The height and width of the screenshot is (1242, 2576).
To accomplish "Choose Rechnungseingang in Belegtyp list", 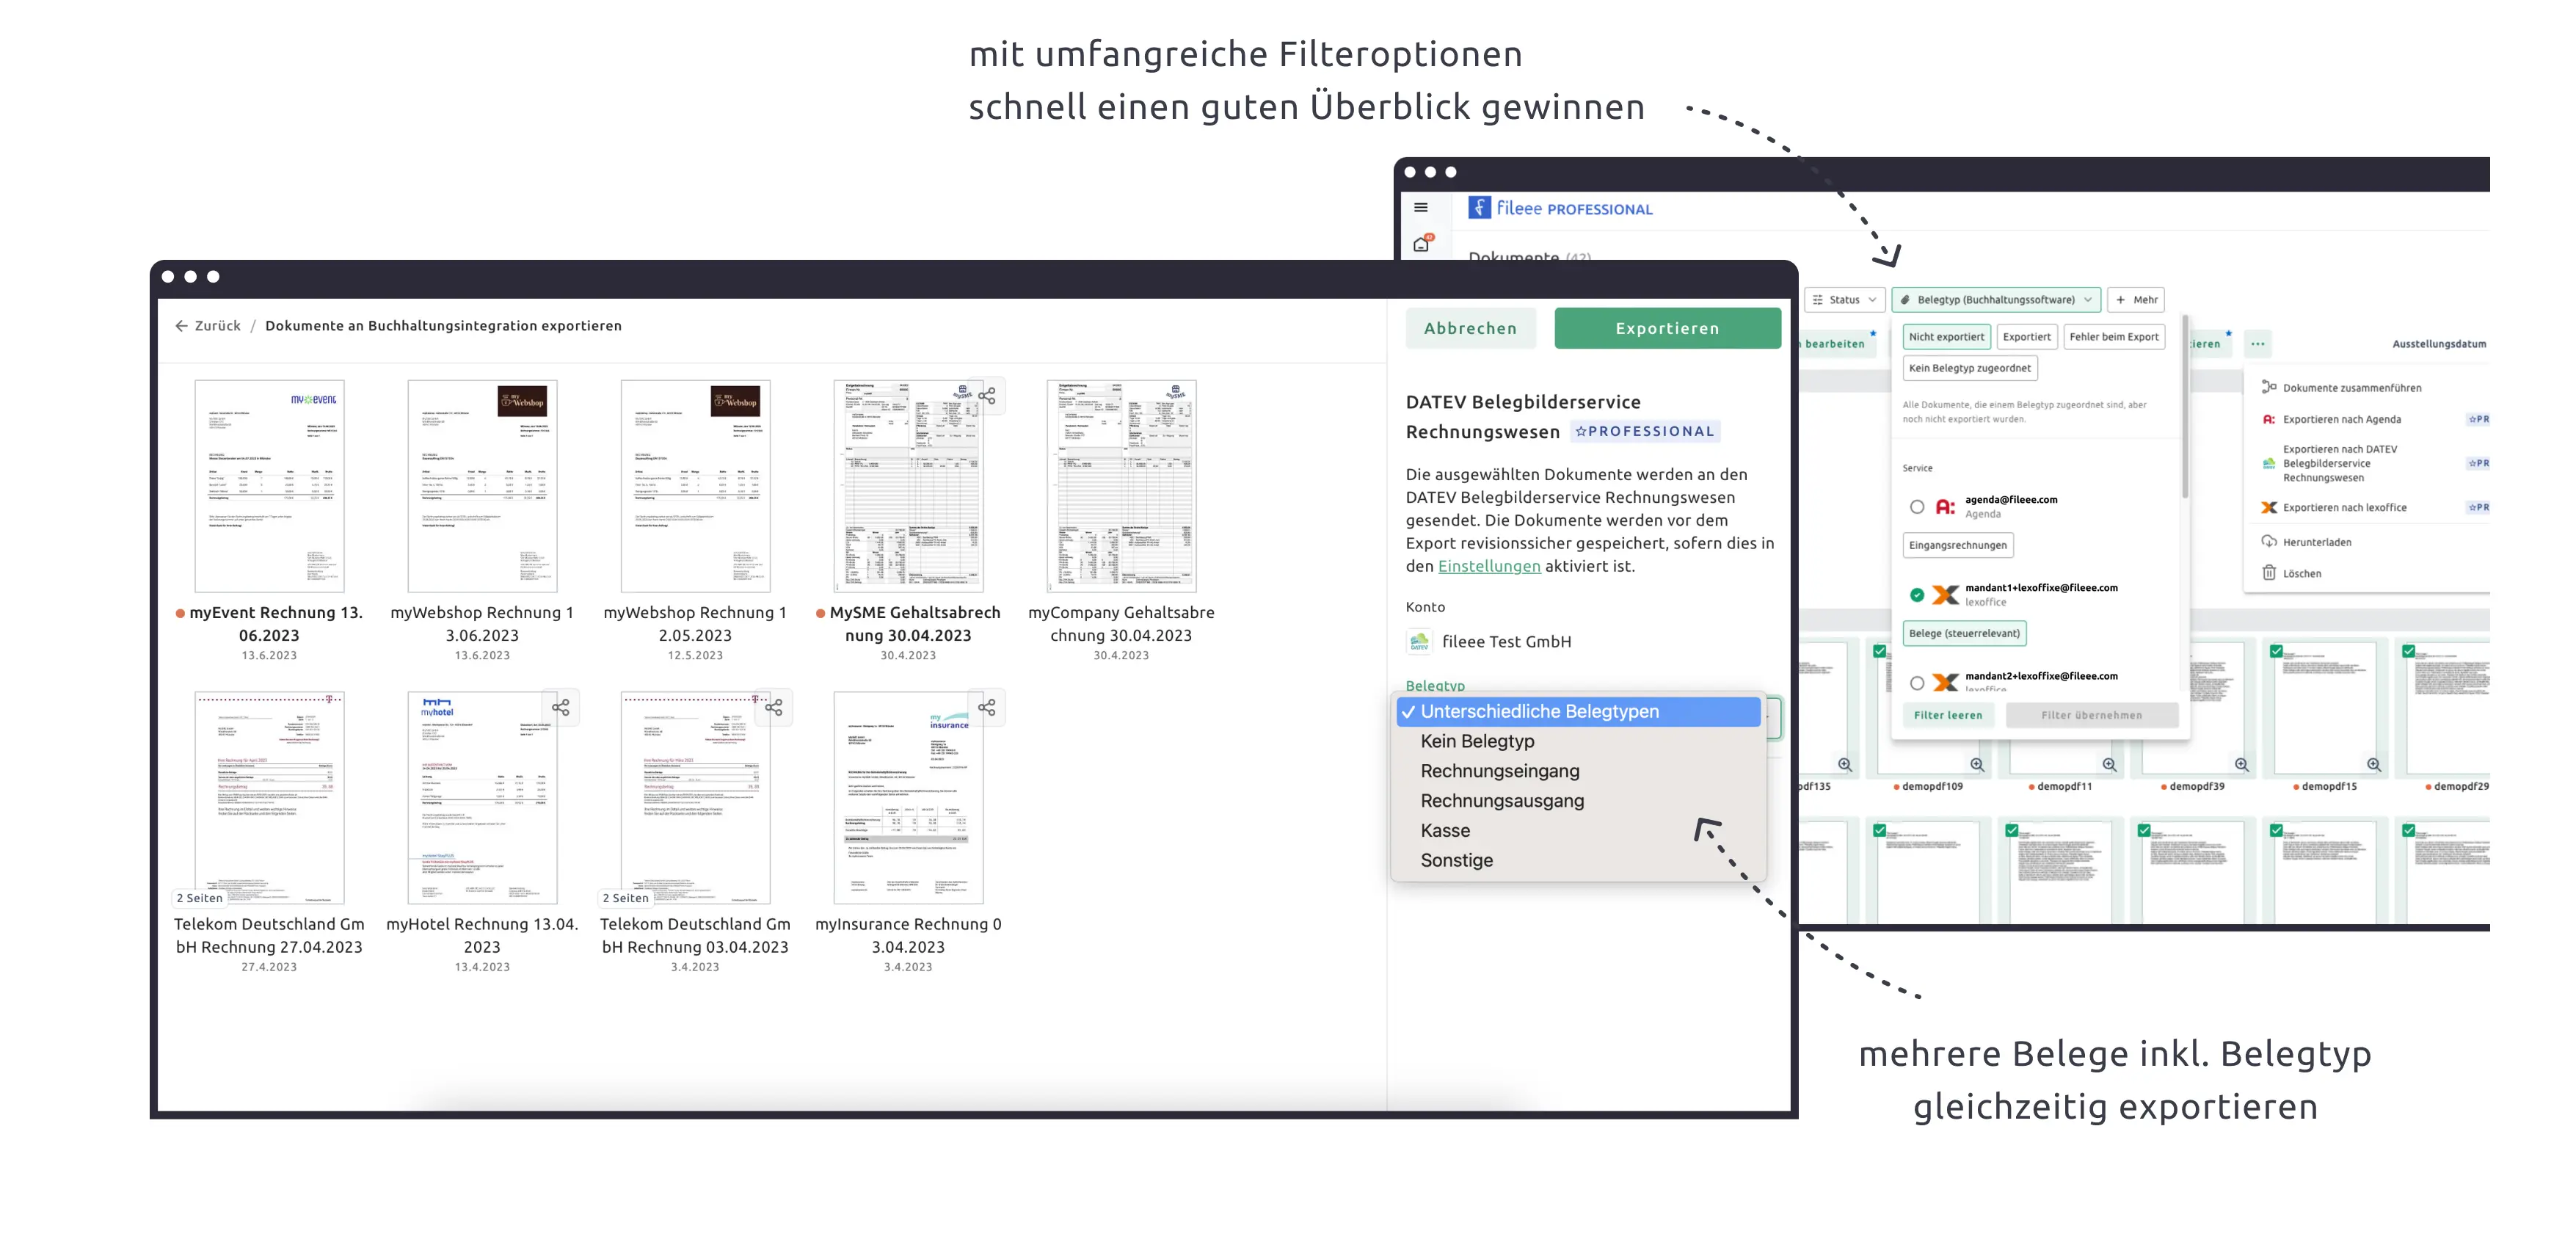I will click(x=1500, y=771).
